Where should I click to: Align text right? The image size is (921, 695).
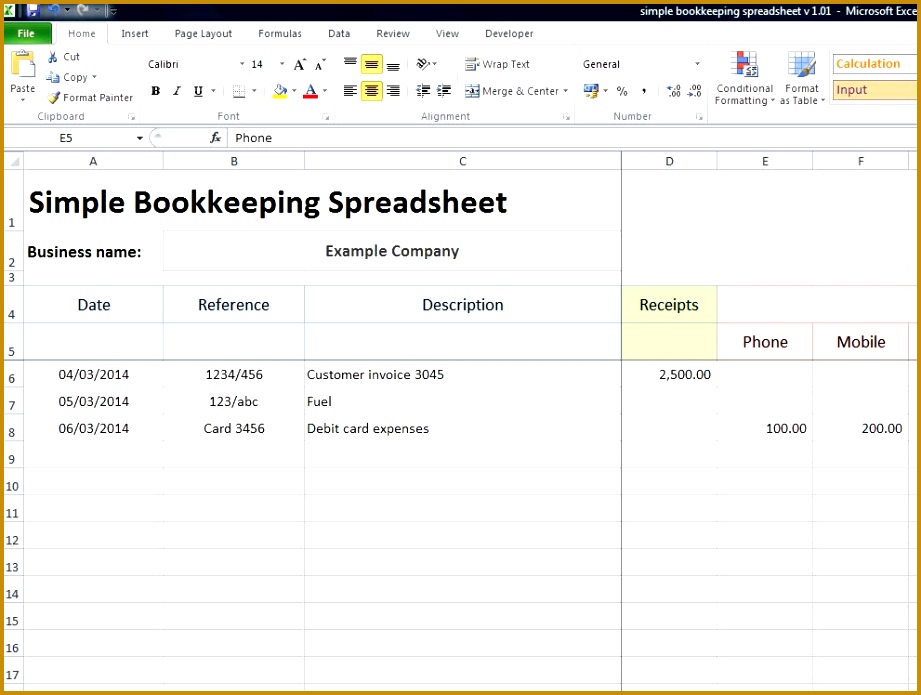tap(393, 91)
